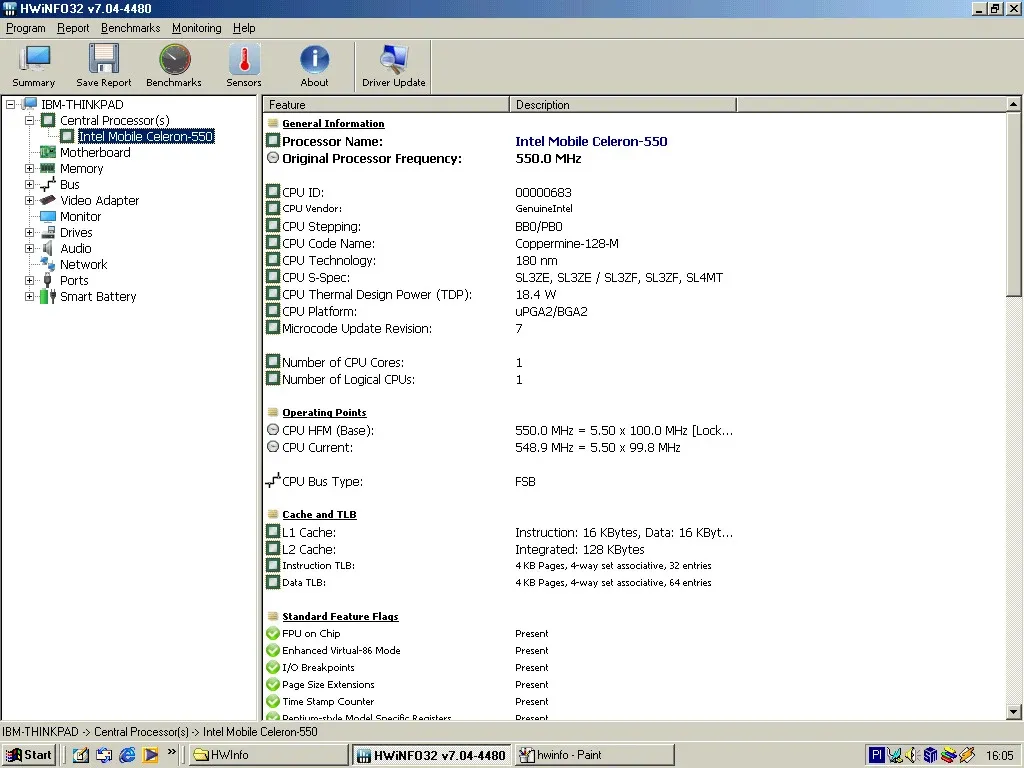Click the volume speaker tray icon
The height and width of the screenshot is (768, 1024).
point(912,755)
